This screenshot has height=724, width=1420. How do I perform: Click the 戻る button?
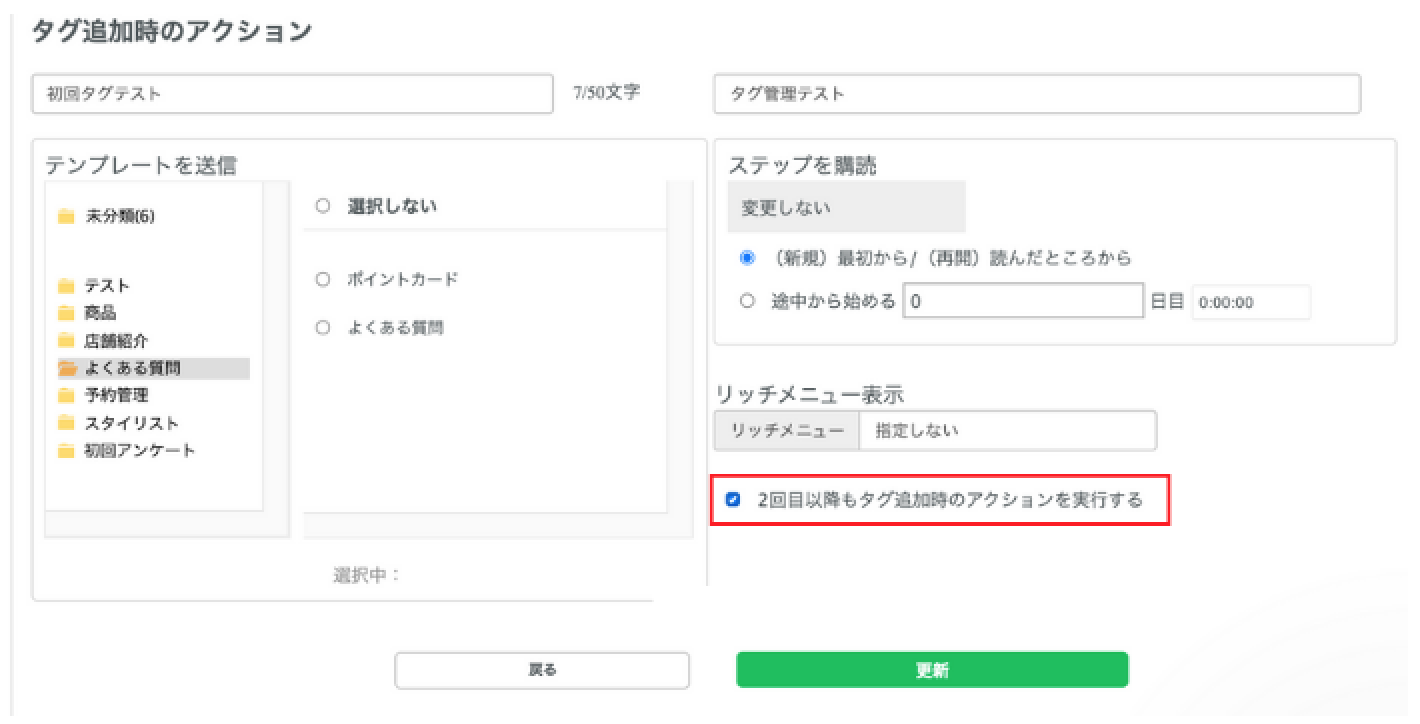(542, 671)
